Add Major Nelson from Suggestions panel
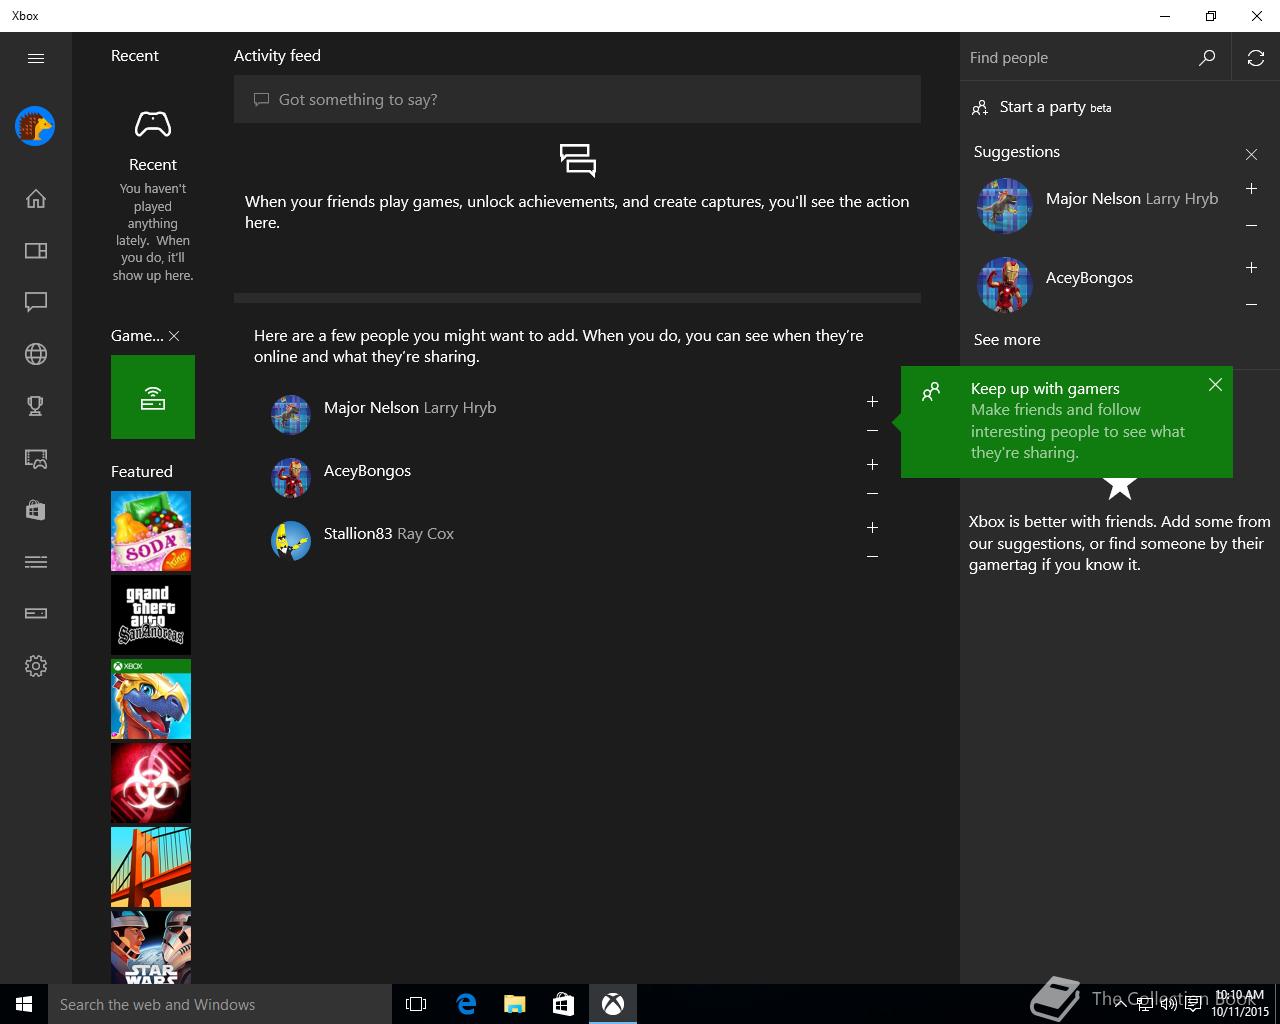 pos(1251,188)
